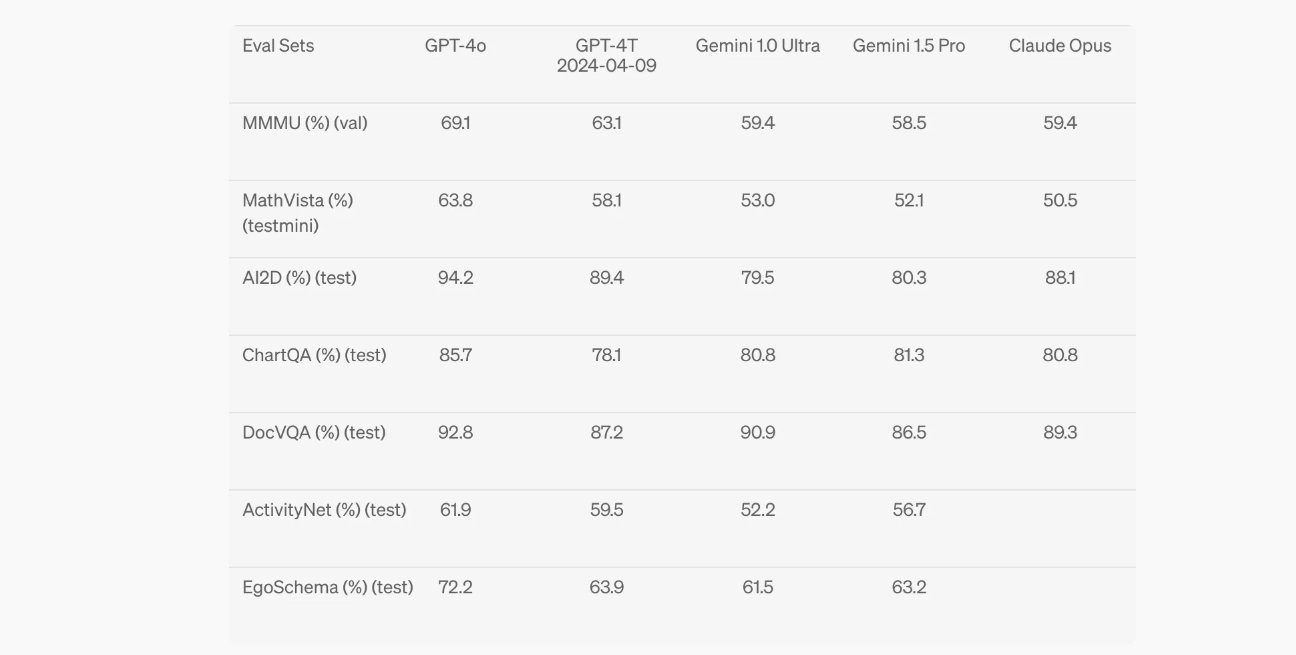Select Gemini 1.5 Pro ActivityNet score 56.7

click(x=909, y=510)
